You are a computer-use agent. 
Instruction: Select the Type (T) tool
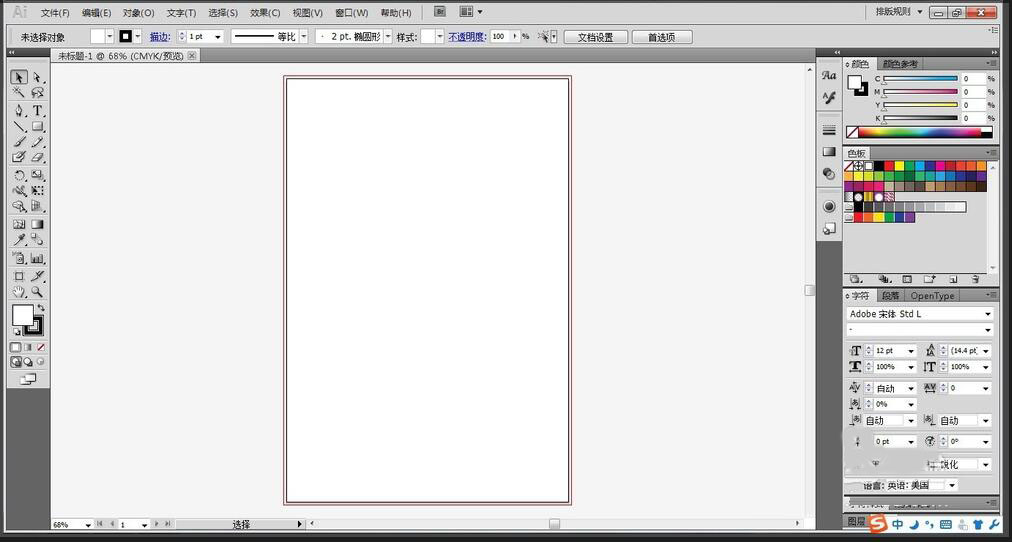(x=37, y=110)
